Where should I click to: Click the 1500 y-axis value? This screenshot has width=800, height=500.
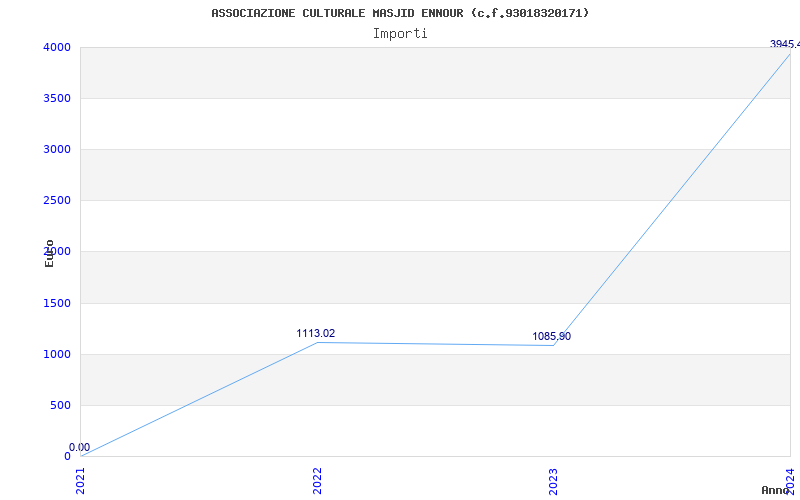[x=57, y=304]
